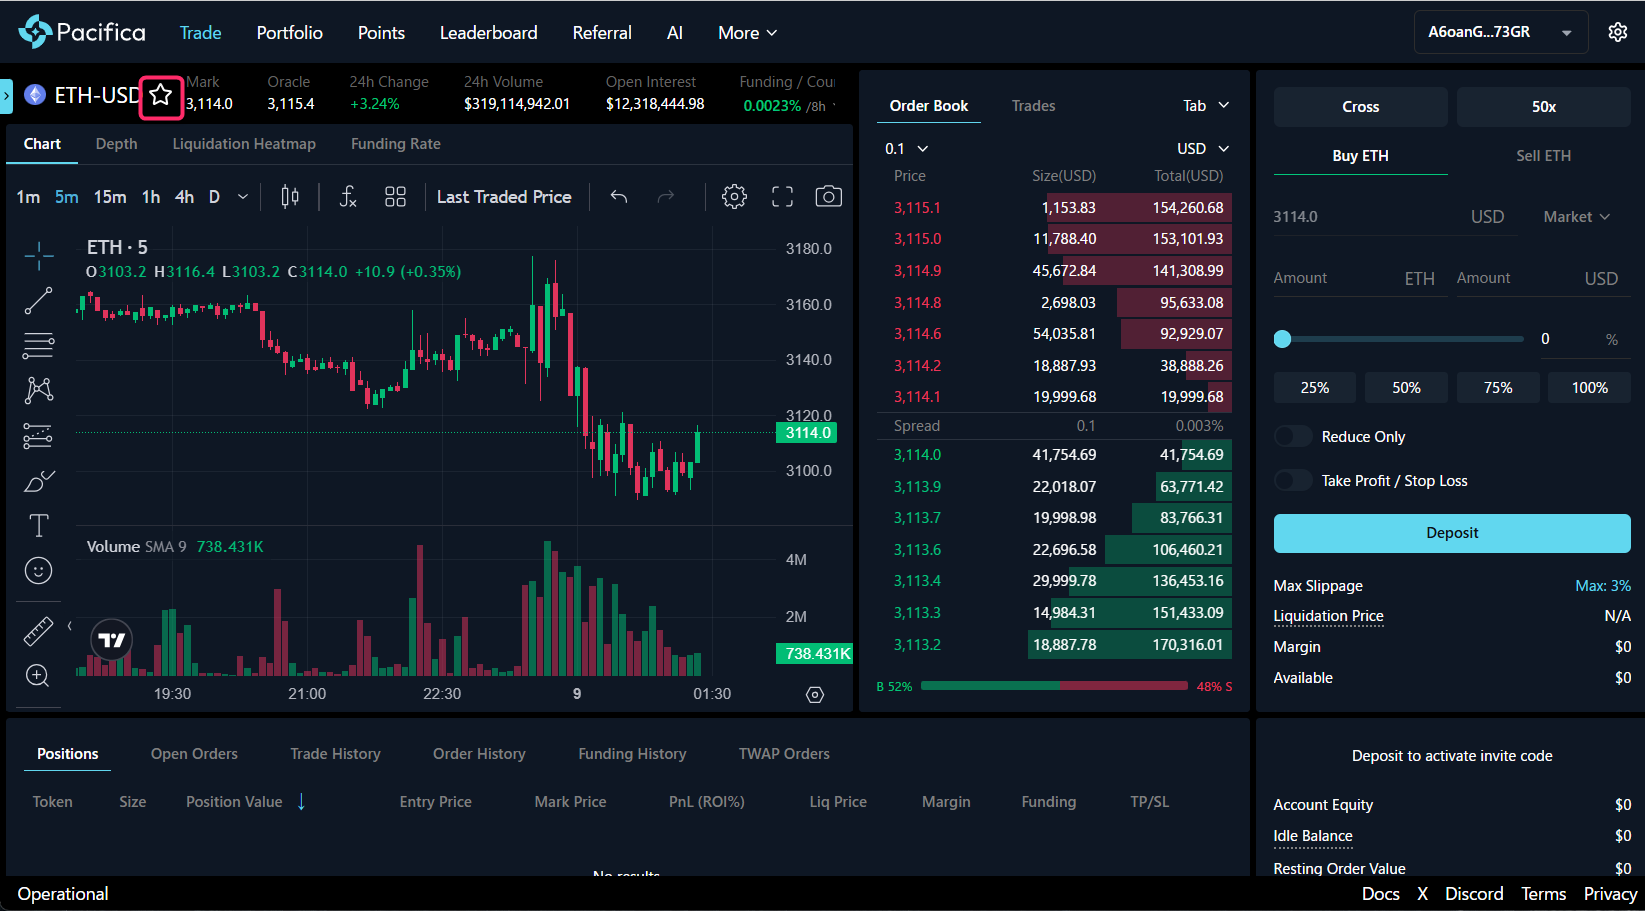Click the amount percentage slider handle
The image size is (1645, 911).
(1282, 339)
